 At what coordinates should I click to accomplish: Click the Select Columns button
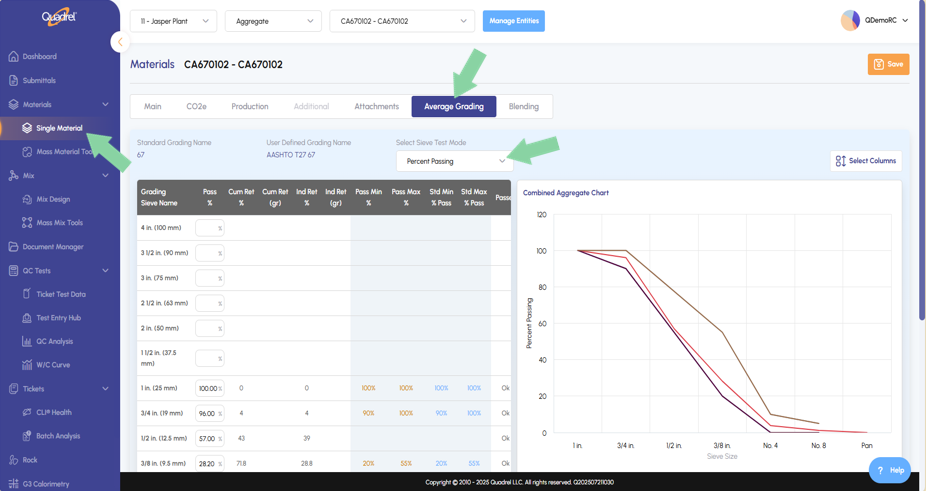click(866, 161)
